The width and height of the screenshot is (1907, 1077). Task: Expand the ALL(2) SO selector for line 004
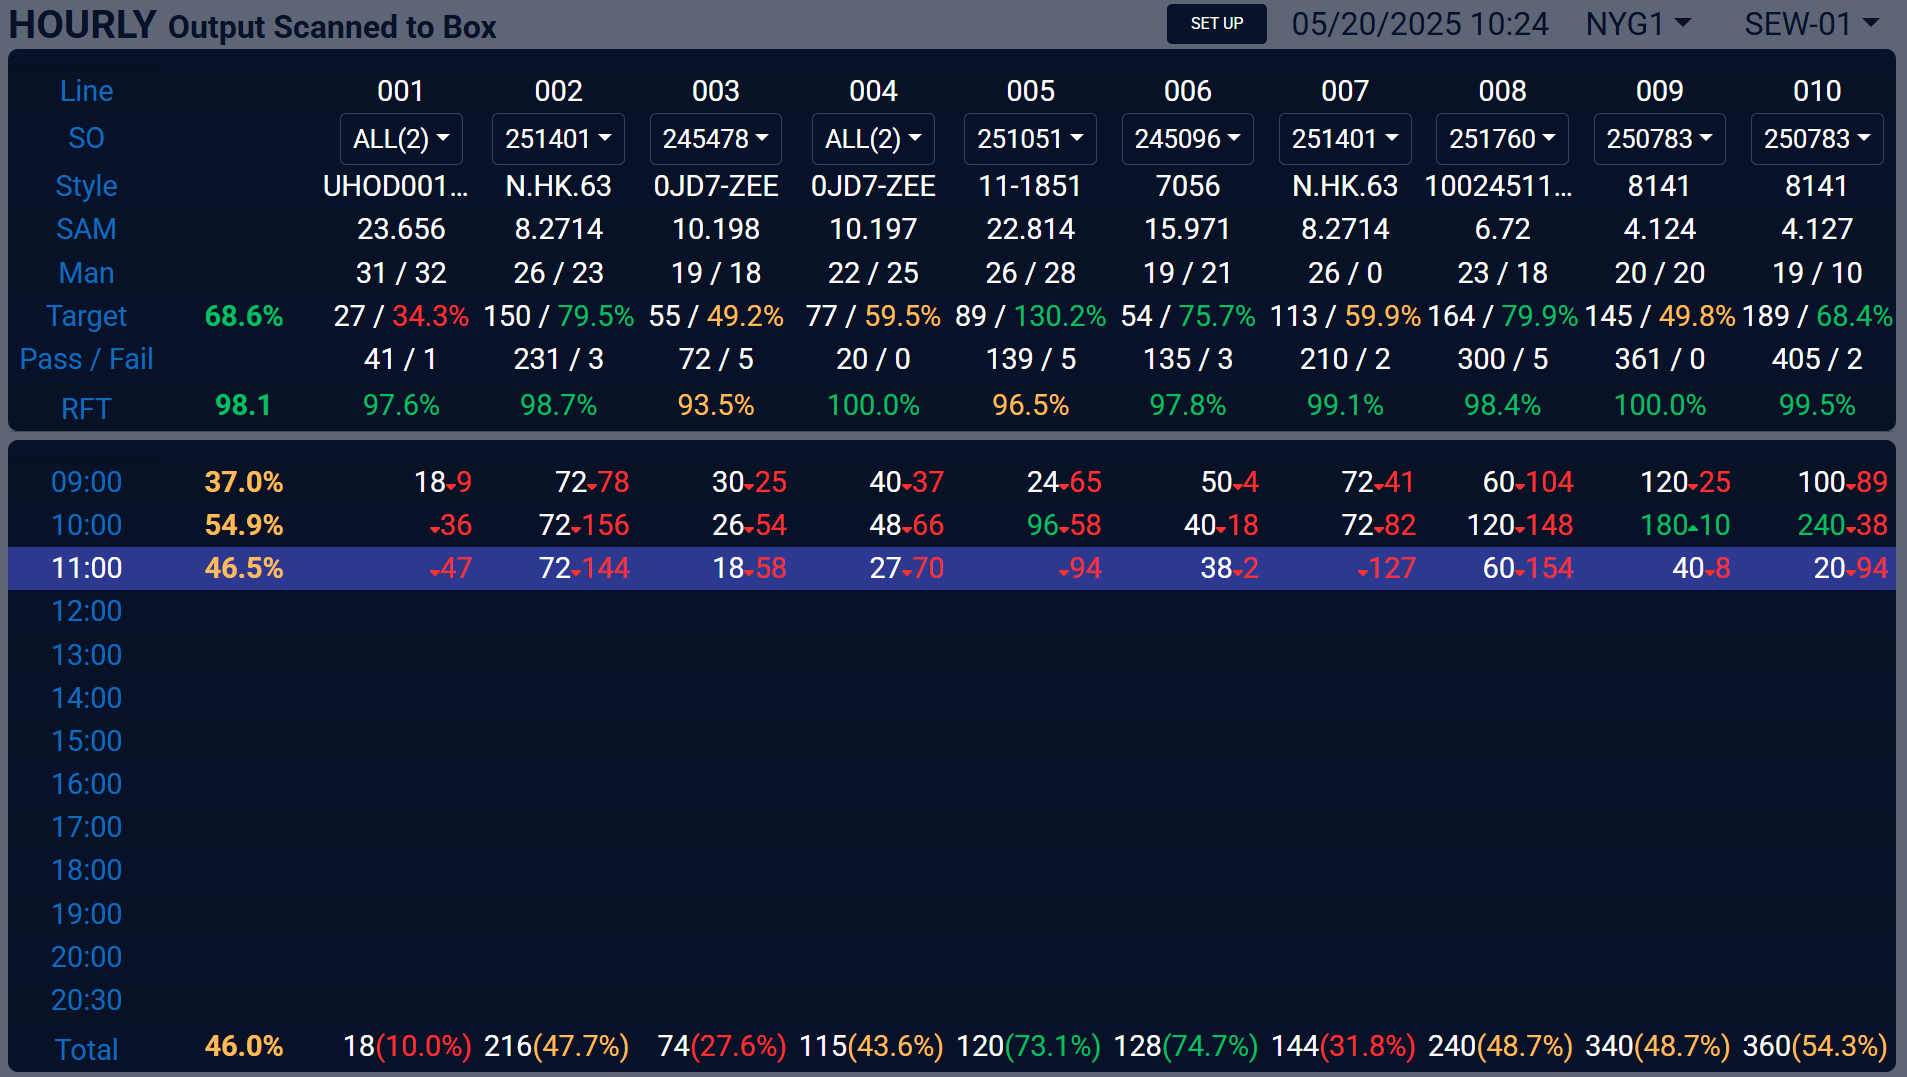[x=873, y=139]
